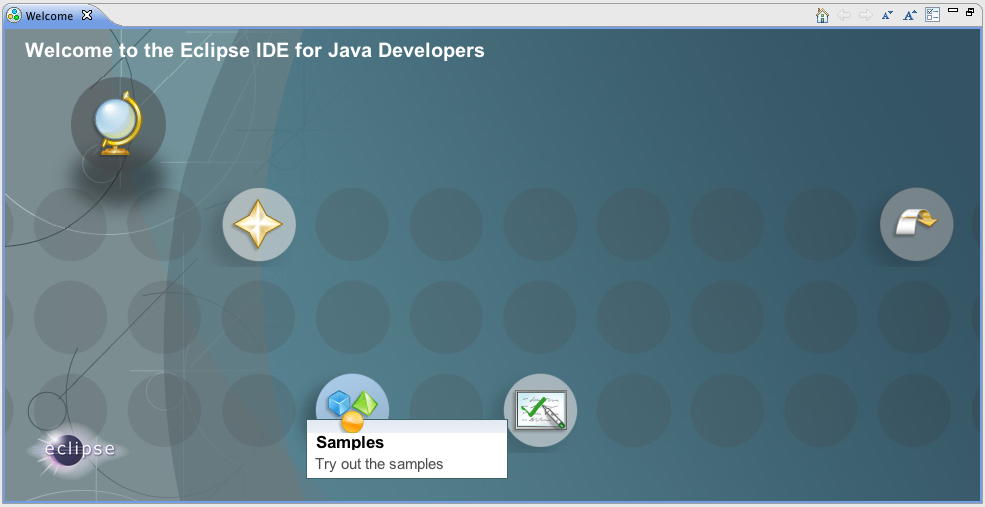The height and width of the screenshot is (507, 985).
Task: Click the "Samples" tooltip title
Action: [350, 442]
